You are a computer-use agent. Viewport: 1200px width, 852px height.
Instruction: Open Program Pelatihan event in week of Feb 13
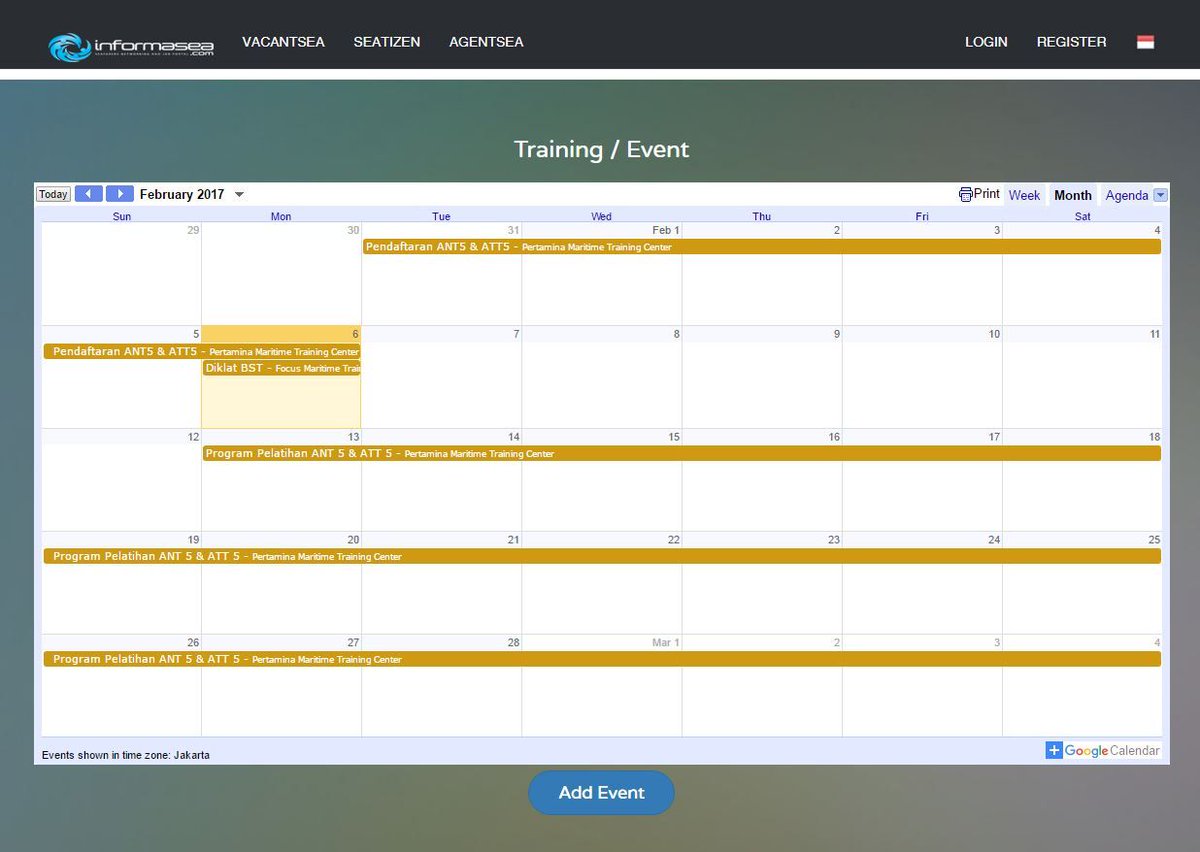click(x=682, y=453)
